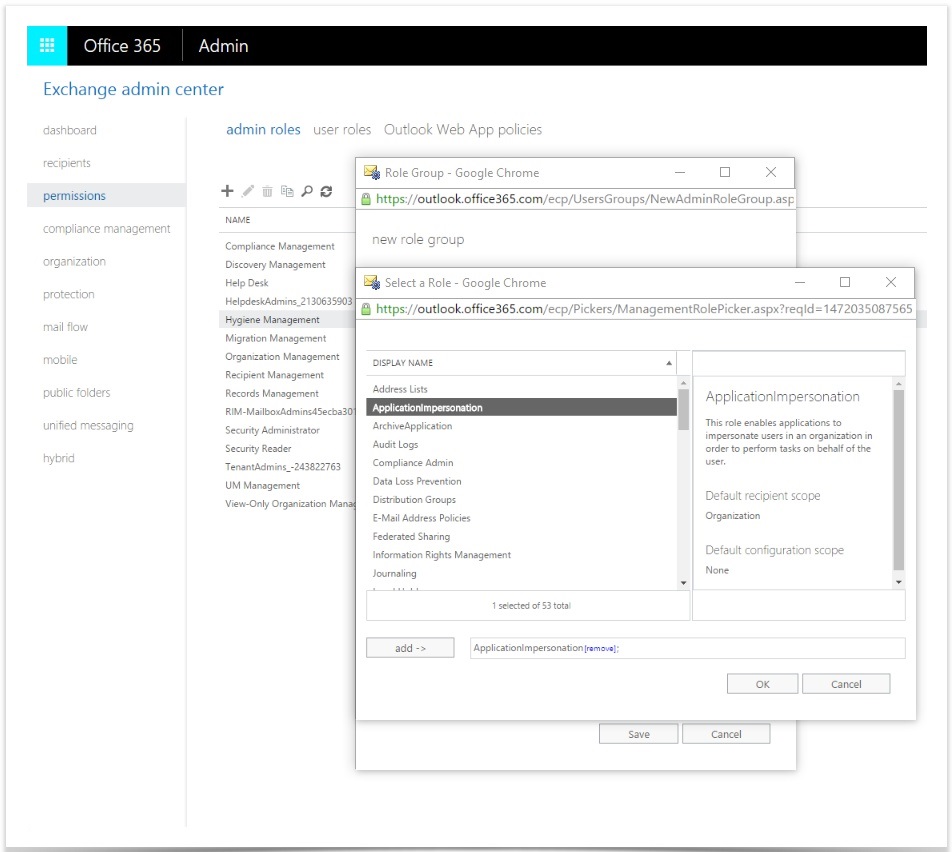The width and height of the screenshot is (952, 852).
Task: Open dashboard in left navigation
Action: 70,130
